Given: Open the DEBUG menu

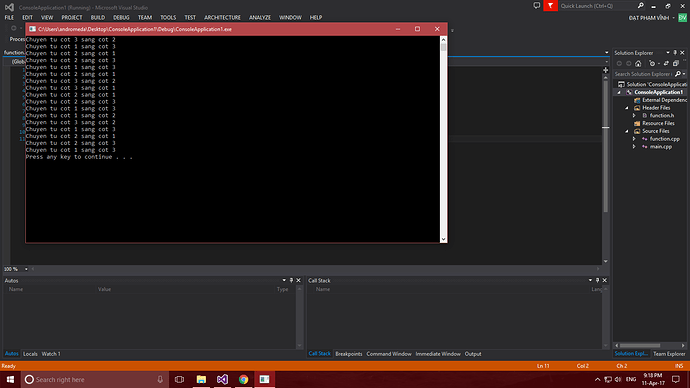Looking at the screenshot, I should point(121,18).
